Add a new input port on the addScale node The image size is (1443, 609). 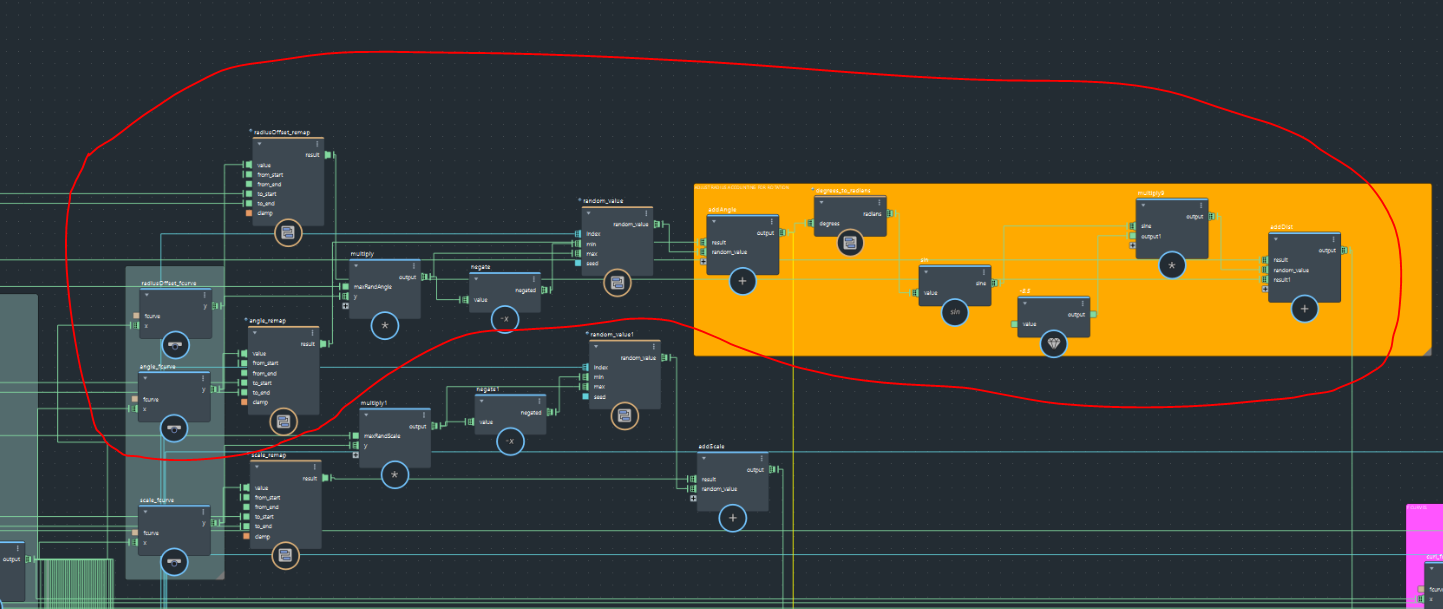(693, 498)
